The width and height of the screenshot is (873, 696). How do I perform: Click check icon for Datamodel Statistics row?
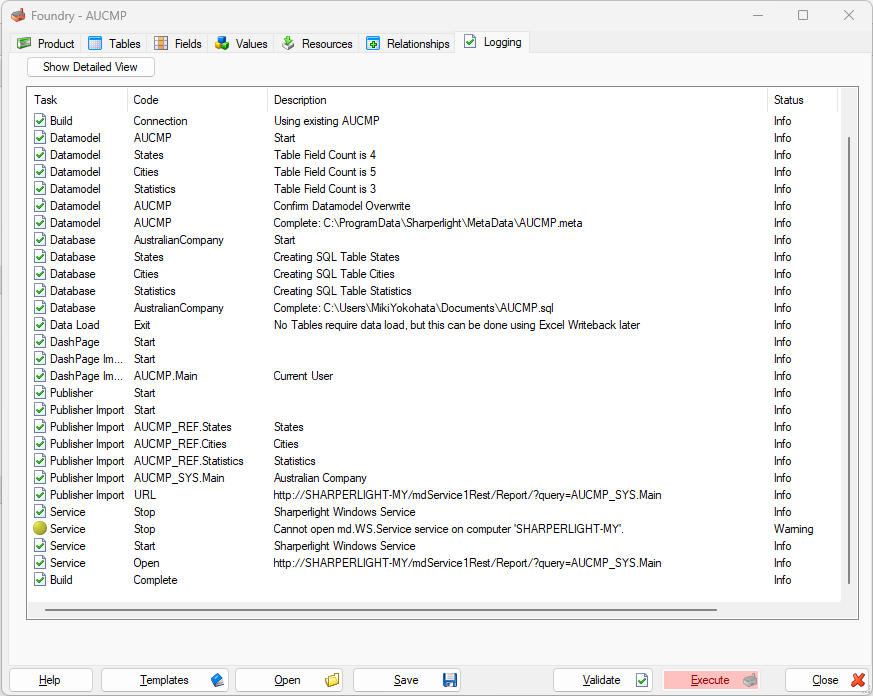(40, 188)
